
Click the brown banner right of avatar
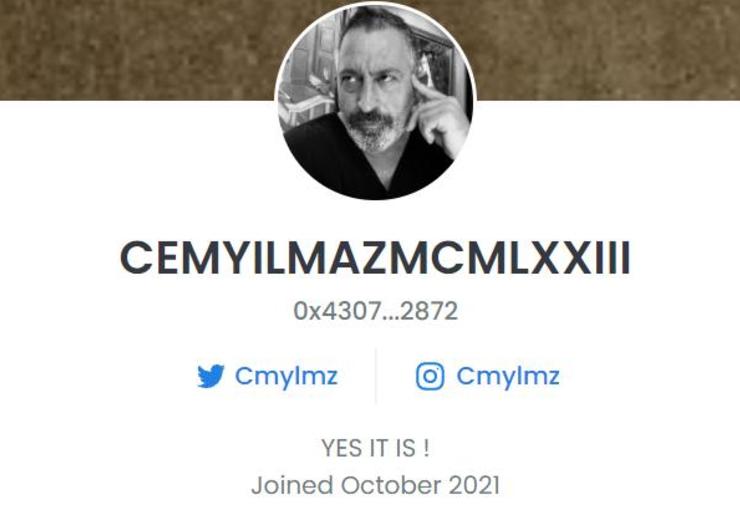608,50
